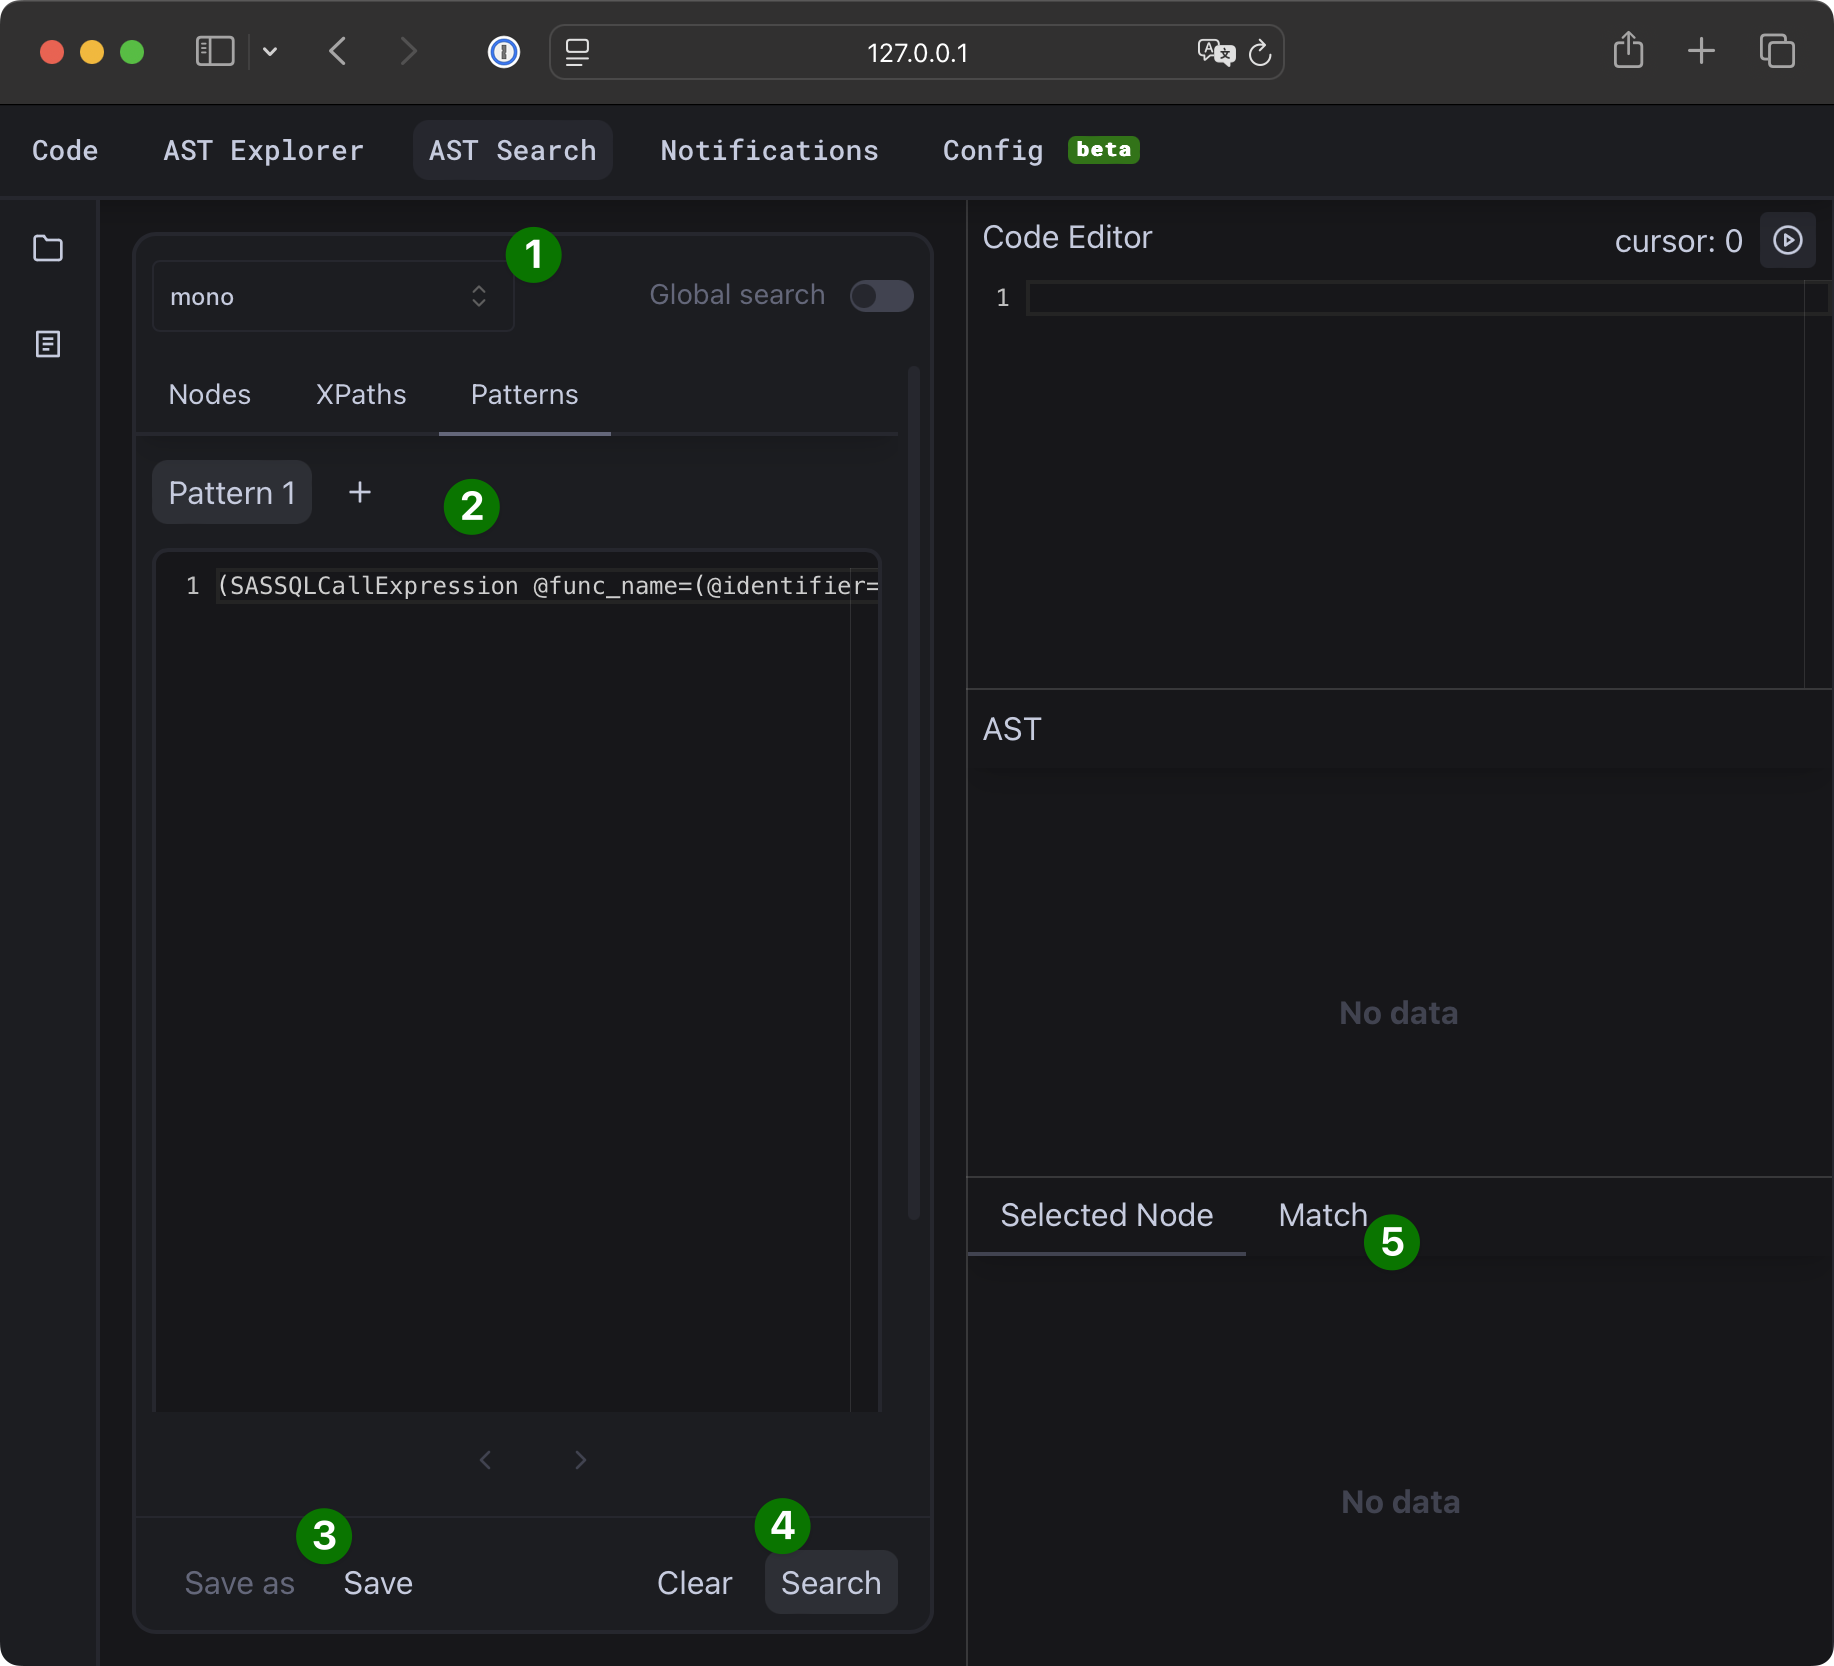This screenshot has width=1834, height=1666.
Task: Switch to the Nodes tab
Action: click(x=210, y=394)
